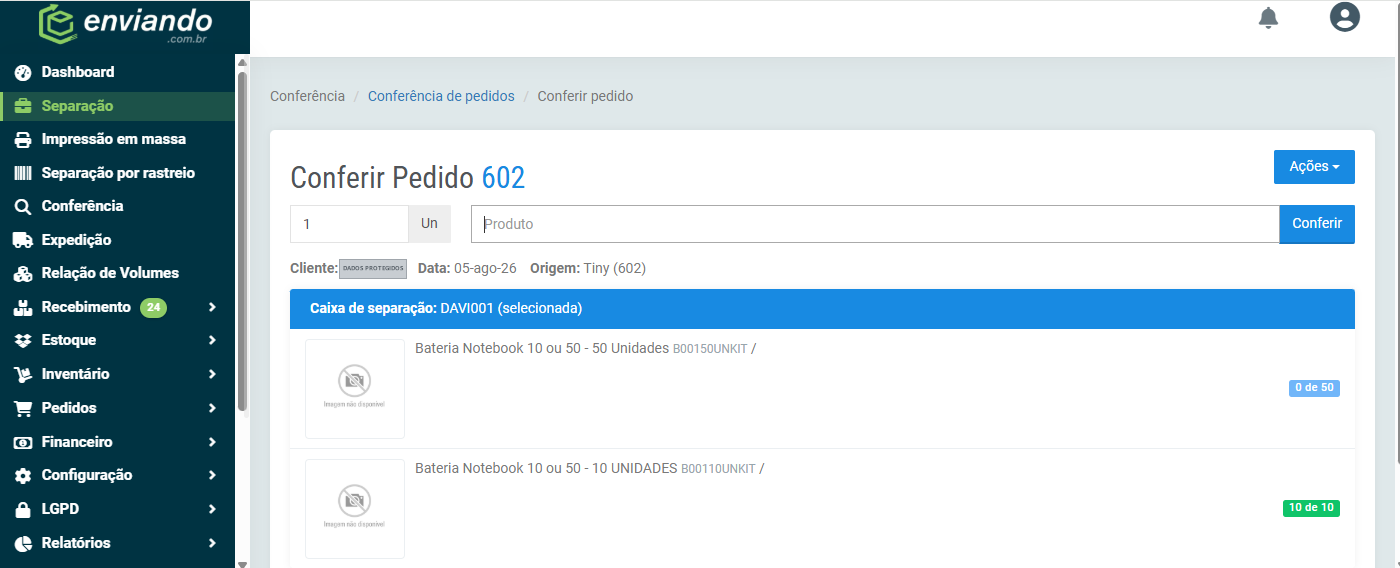Image resolution: width=1400 pixels, height=568 pixels.
Task: Click the Origem: Tiny (602) text
Action: tap(588, 268)
